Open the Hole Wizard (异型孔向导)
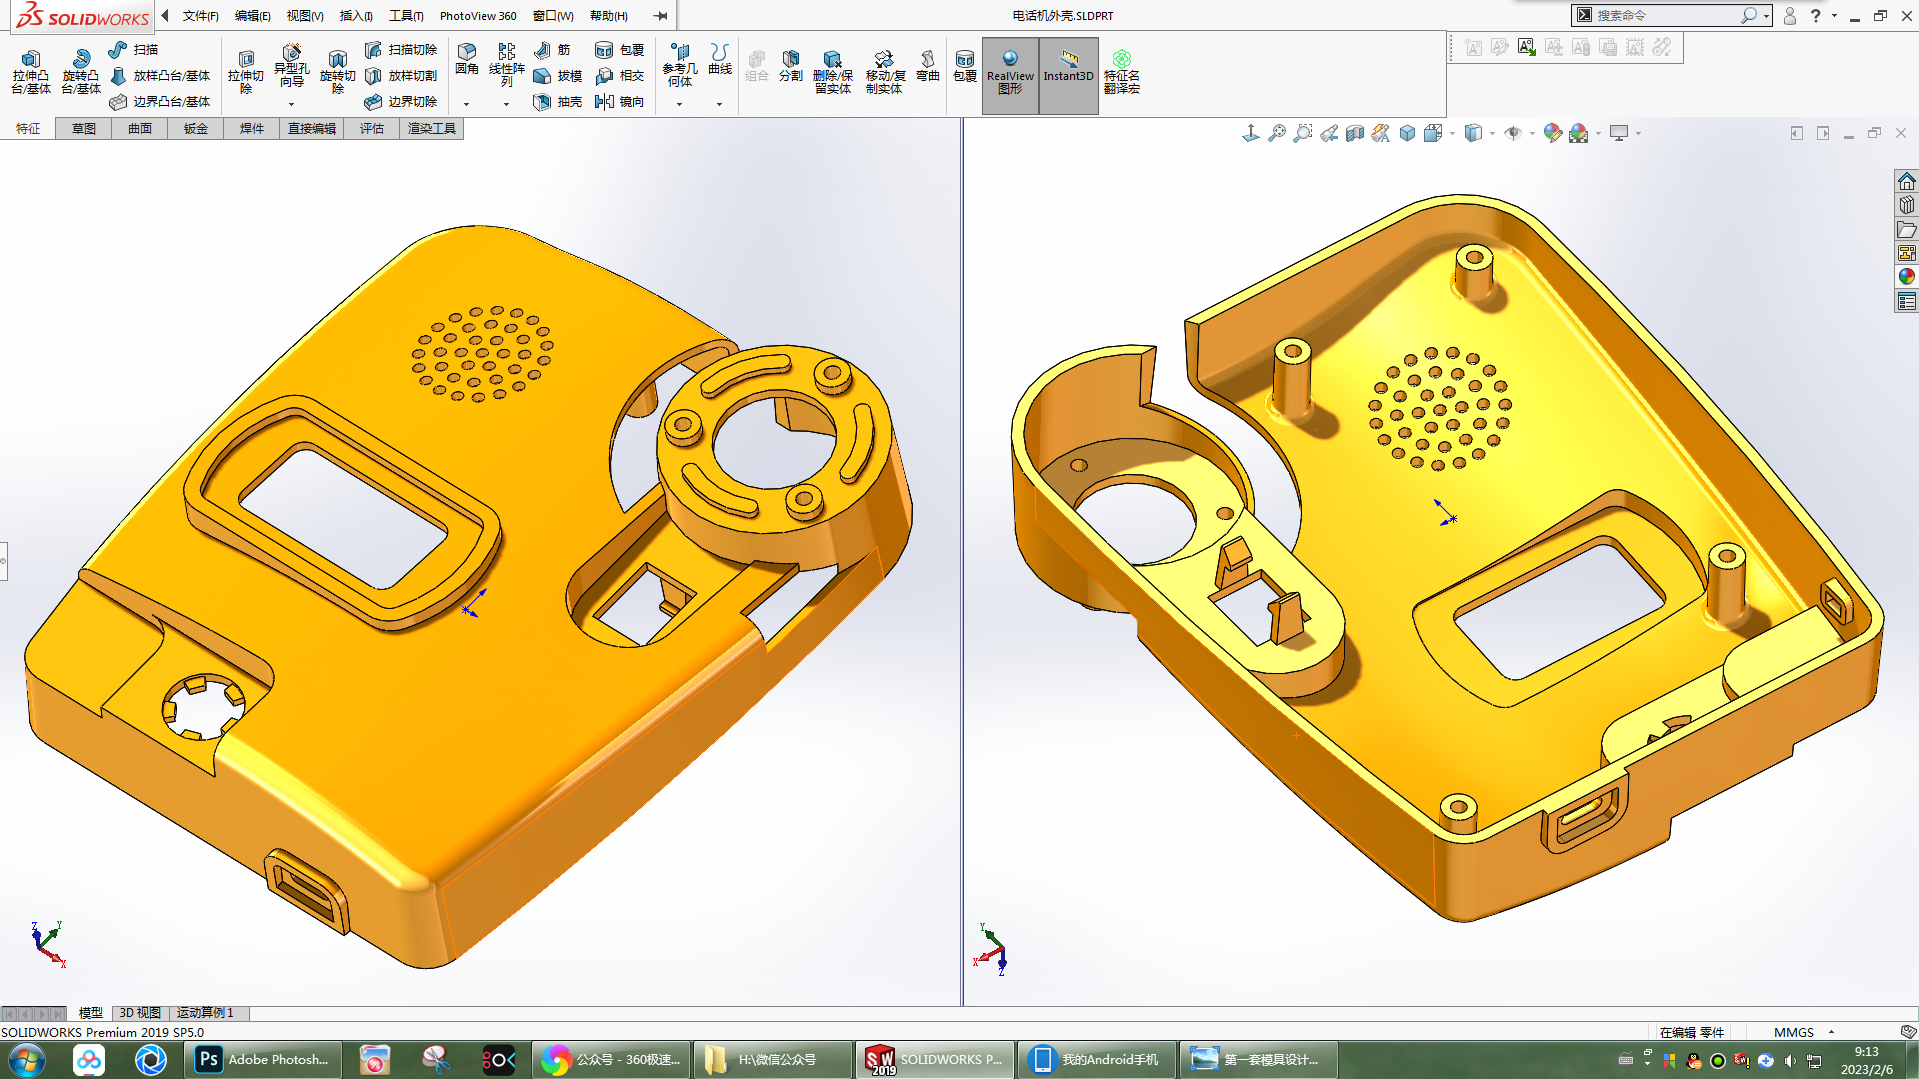Screen dimensions: 1919x1079 point(291,64)
